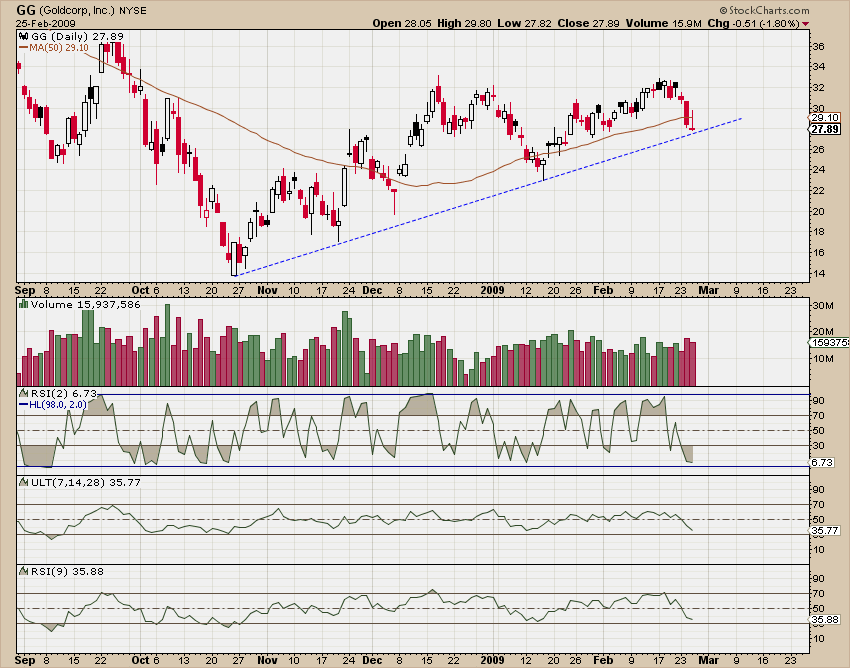The width and height of the screenshot is (850, 668).
Task: Click the Mar label on the bottom date axis
Action: pyautogui.click(x=708, y=660)
